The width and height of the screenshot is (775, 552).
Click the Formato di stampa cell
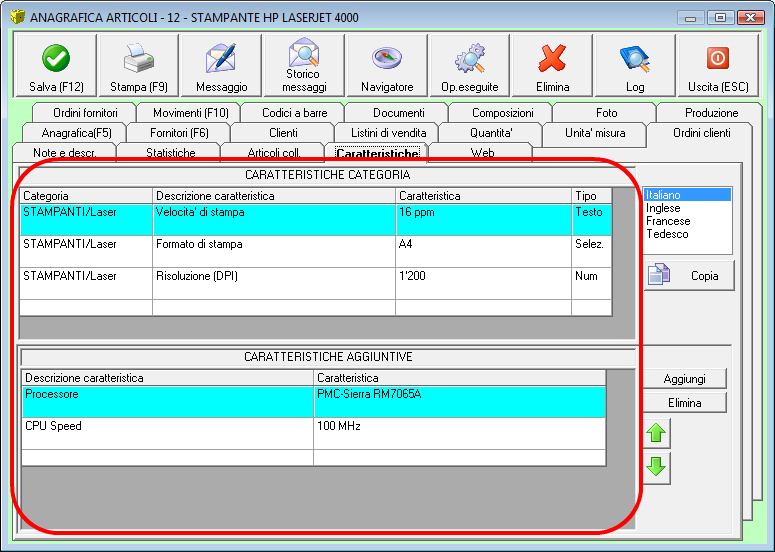coord(274,251)
